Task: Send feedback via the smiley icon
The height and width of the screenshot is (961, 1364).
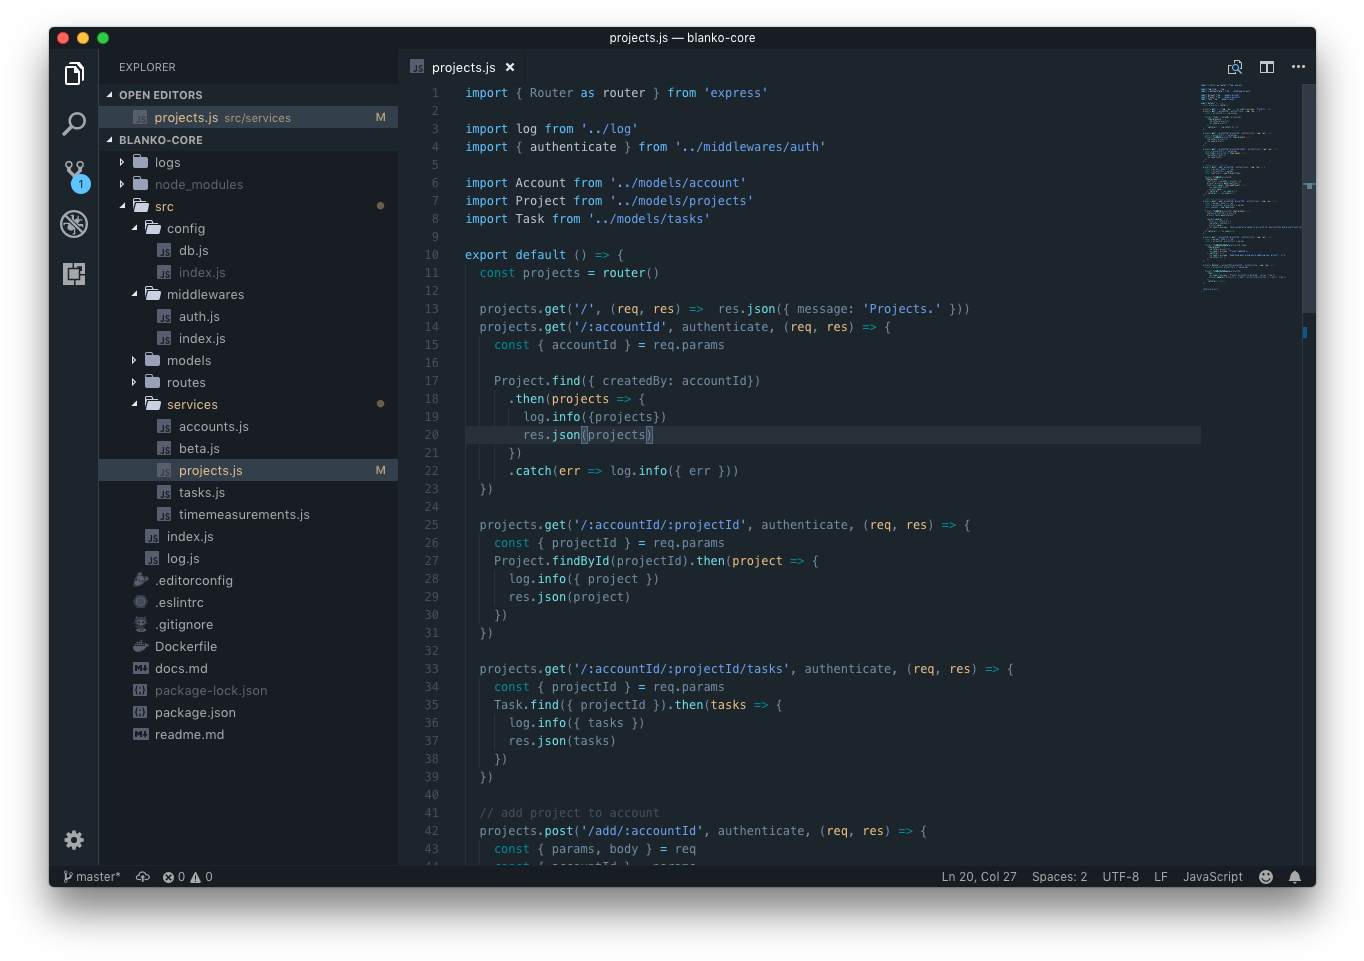Action: click(x=1265, y=876)
